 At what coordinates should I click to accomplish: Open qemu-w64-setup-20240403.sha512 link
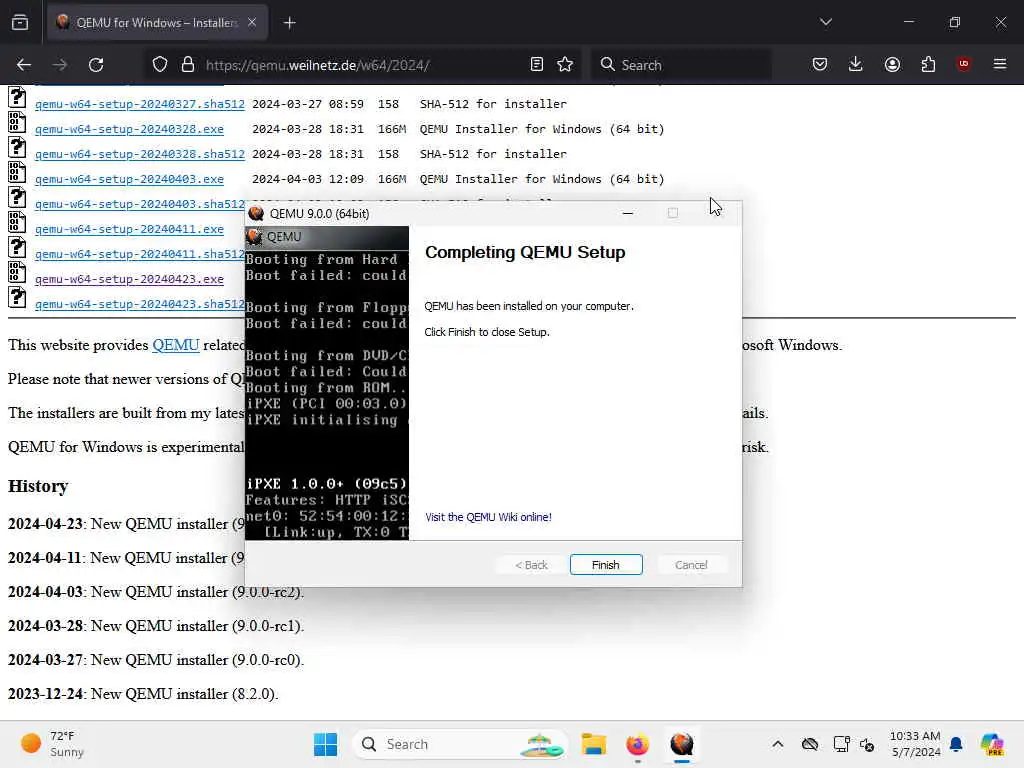point(140,204)
